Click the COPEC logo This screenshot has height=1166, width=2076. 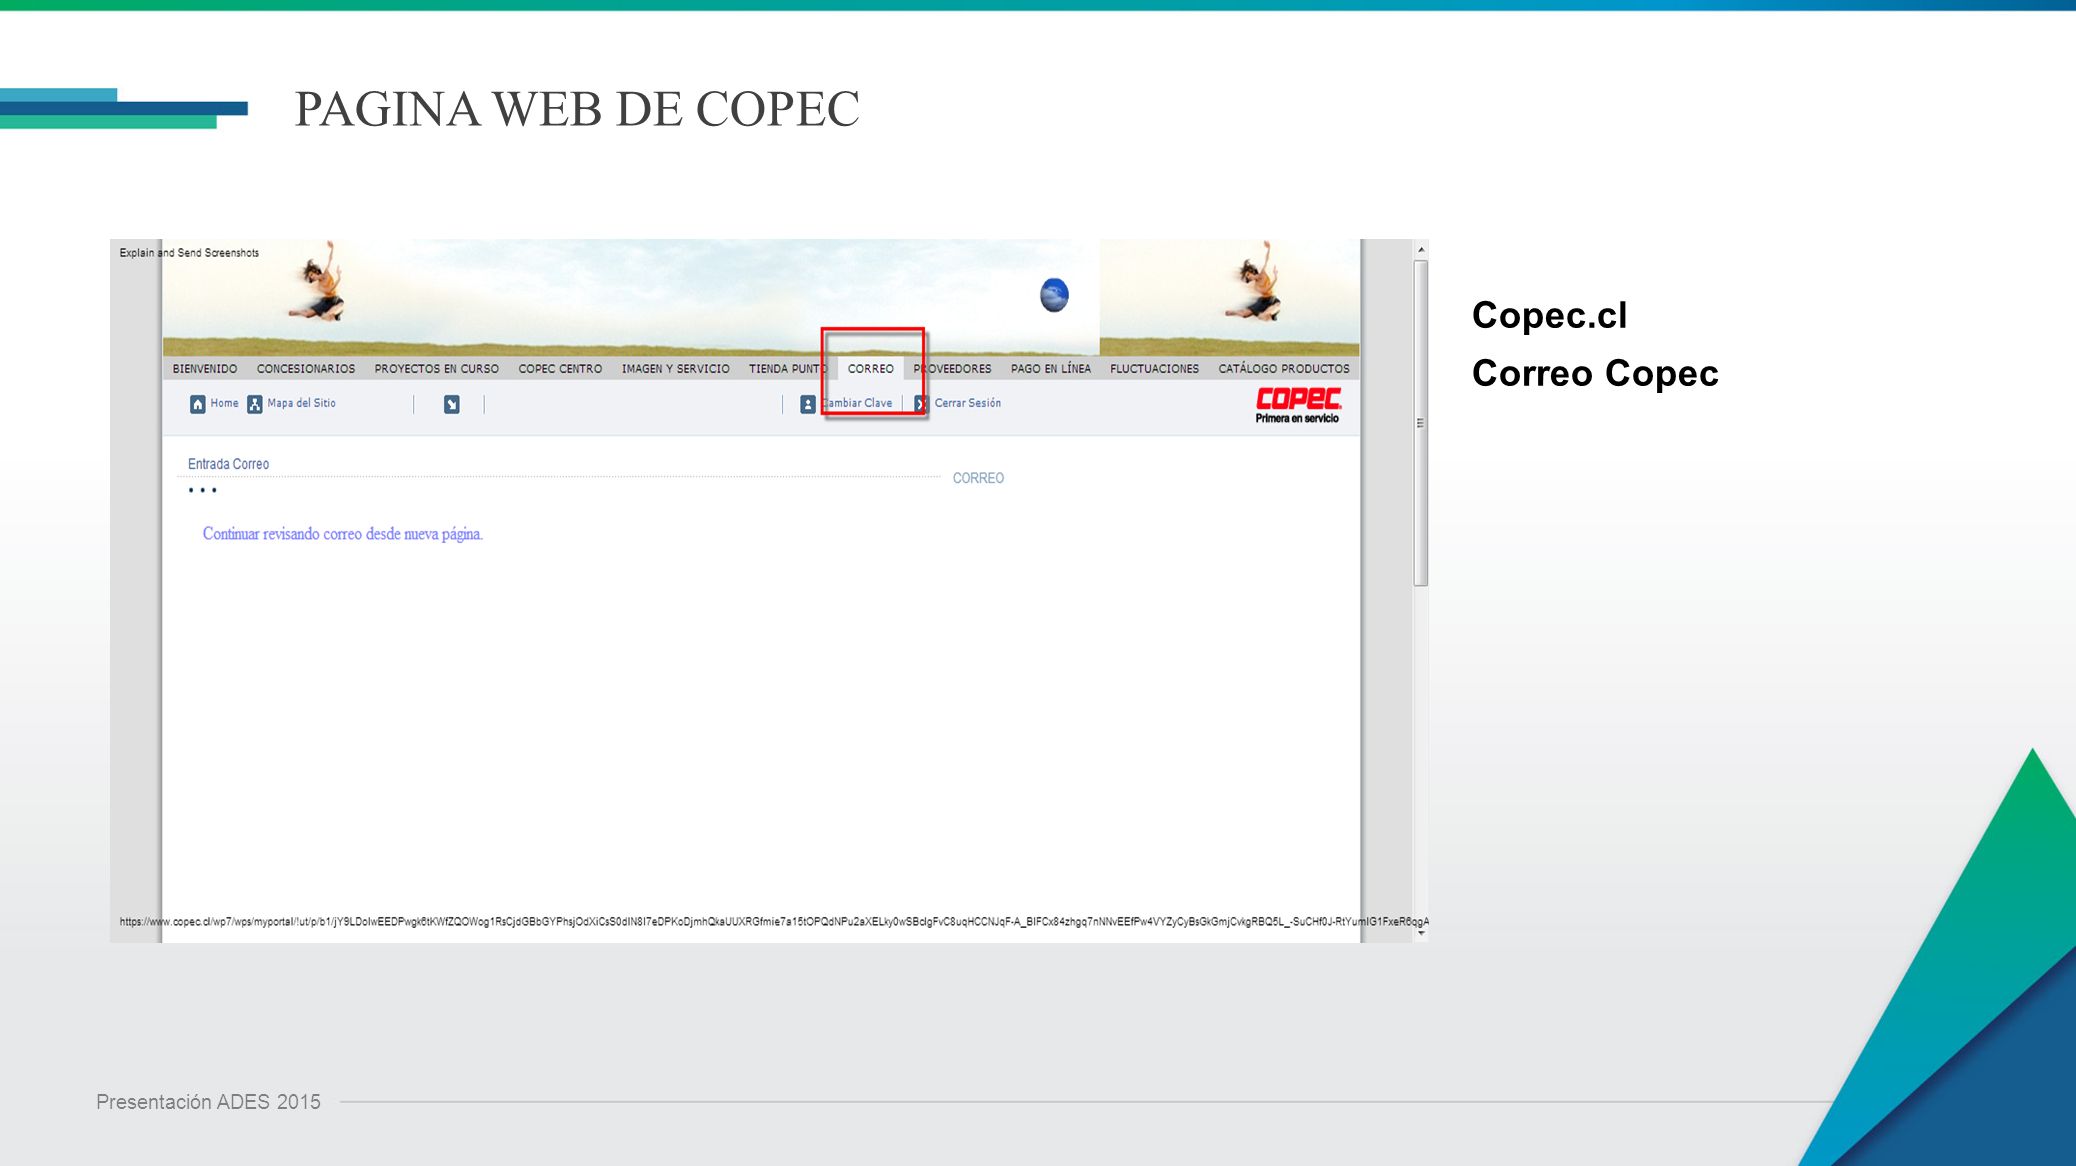tap(1298, 405)
